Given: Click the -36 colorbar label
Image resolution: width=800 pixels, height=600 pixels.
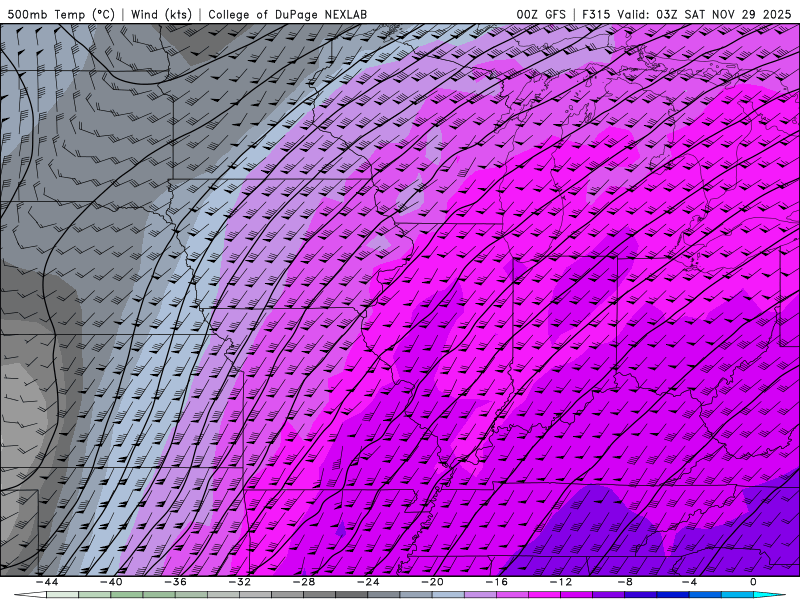Looking at the screenshot, I should (x=176, y=582).
